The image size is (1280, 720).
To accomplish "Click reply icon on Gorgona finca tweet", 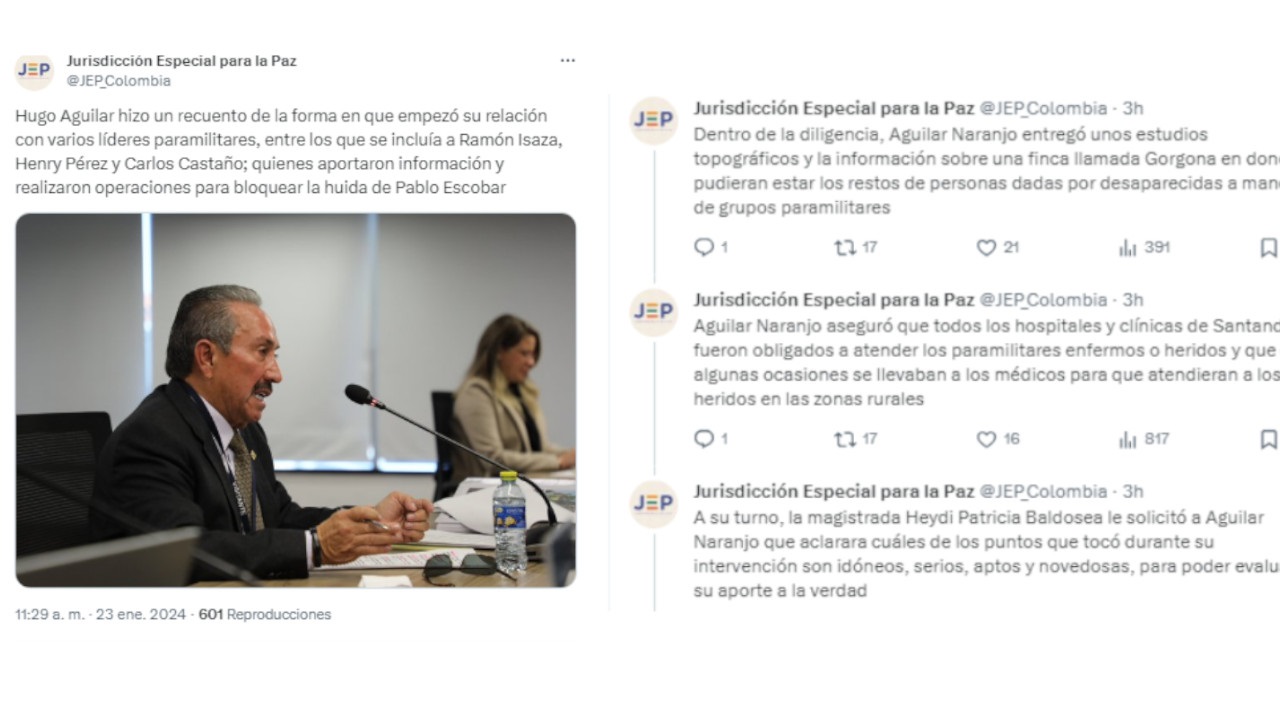I will 704,247.
